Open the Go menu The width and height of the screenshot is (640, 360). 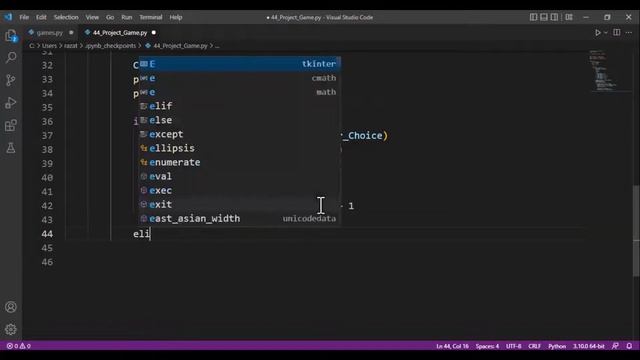tap(110, 17)
